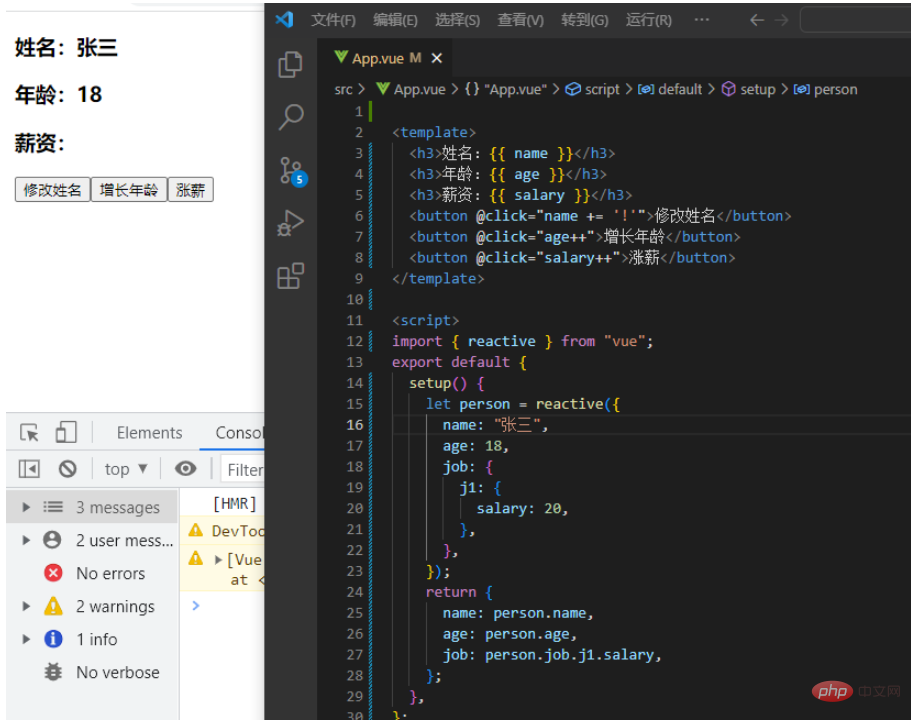Image resolution: width=911 pixels, height=724 pixels.
Task: Click the verbose bug icon
Action: 53,672
